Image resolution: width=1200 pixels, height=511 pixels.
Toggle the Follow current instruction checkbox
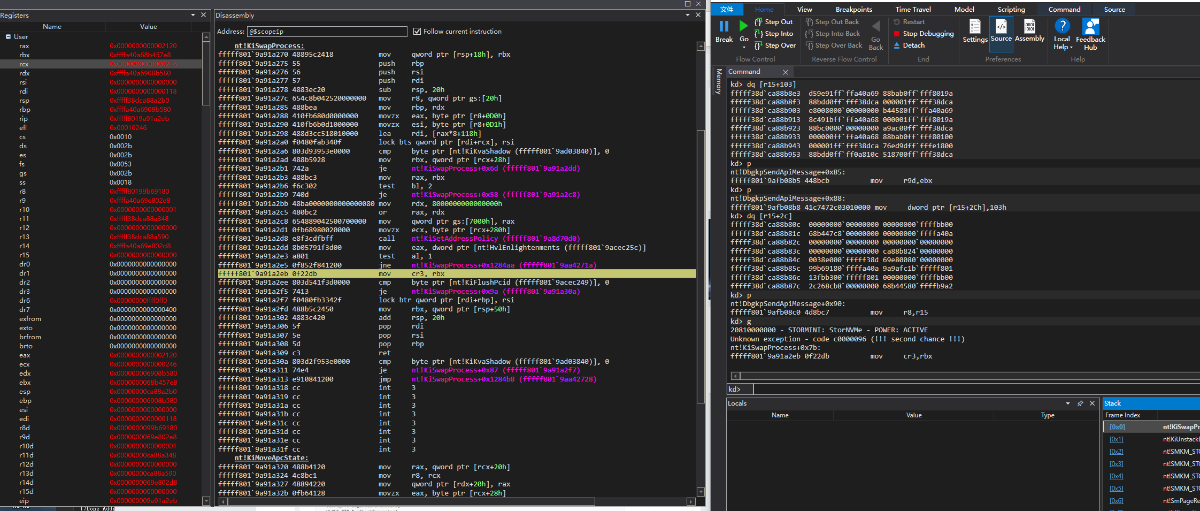pos(417,32)
